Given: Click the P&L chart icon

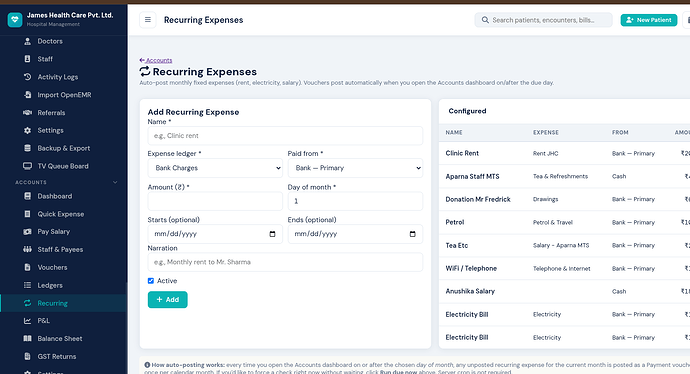Looking at the screenshot, I should click(27, 321).
